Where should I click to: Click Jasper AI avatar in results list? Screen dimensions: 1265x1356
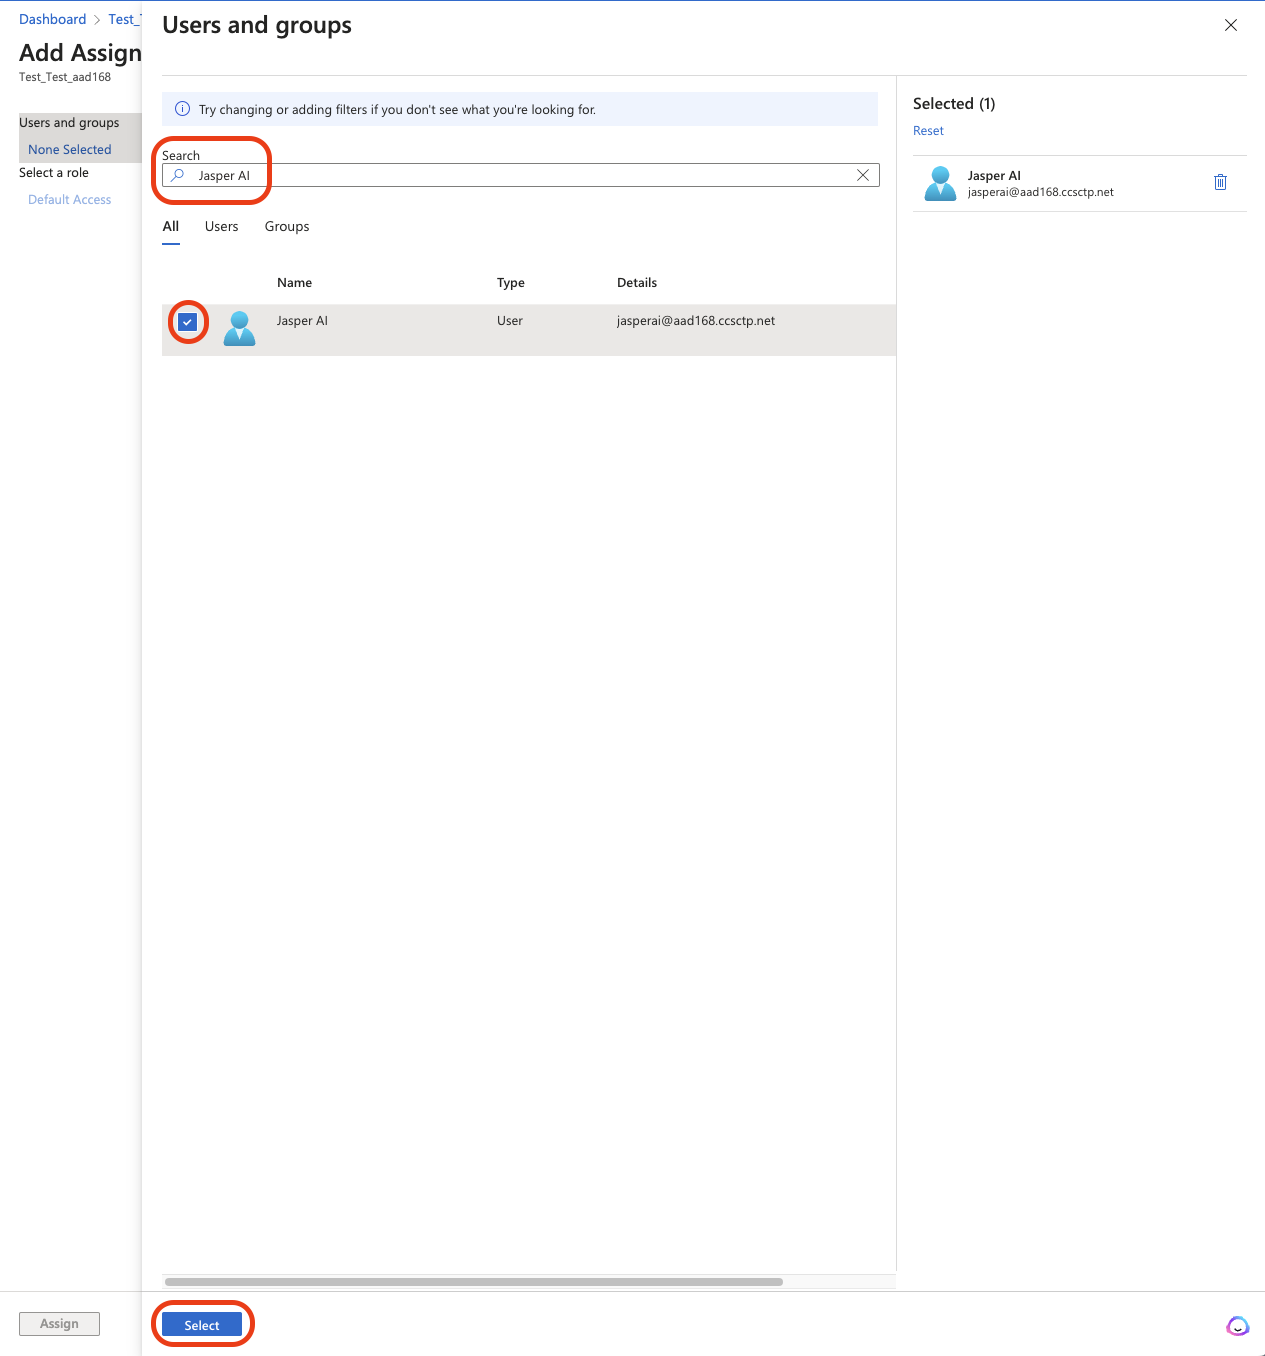point(239,328)
